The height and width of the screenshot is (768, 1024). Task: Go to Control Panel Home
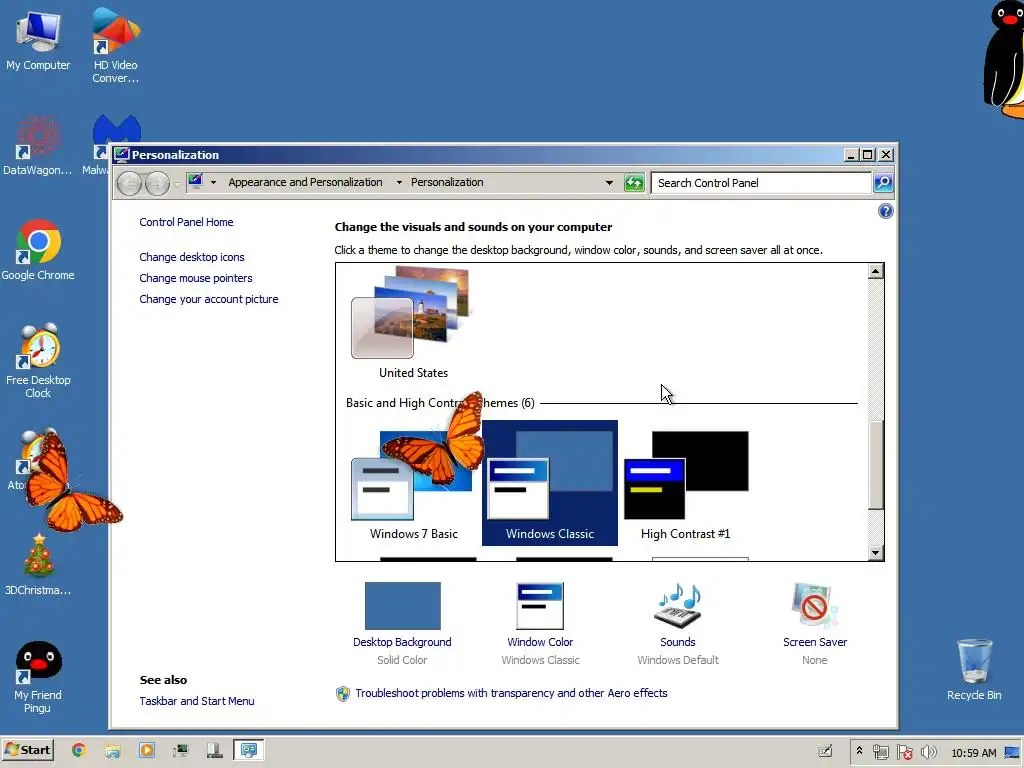[186, 222]
